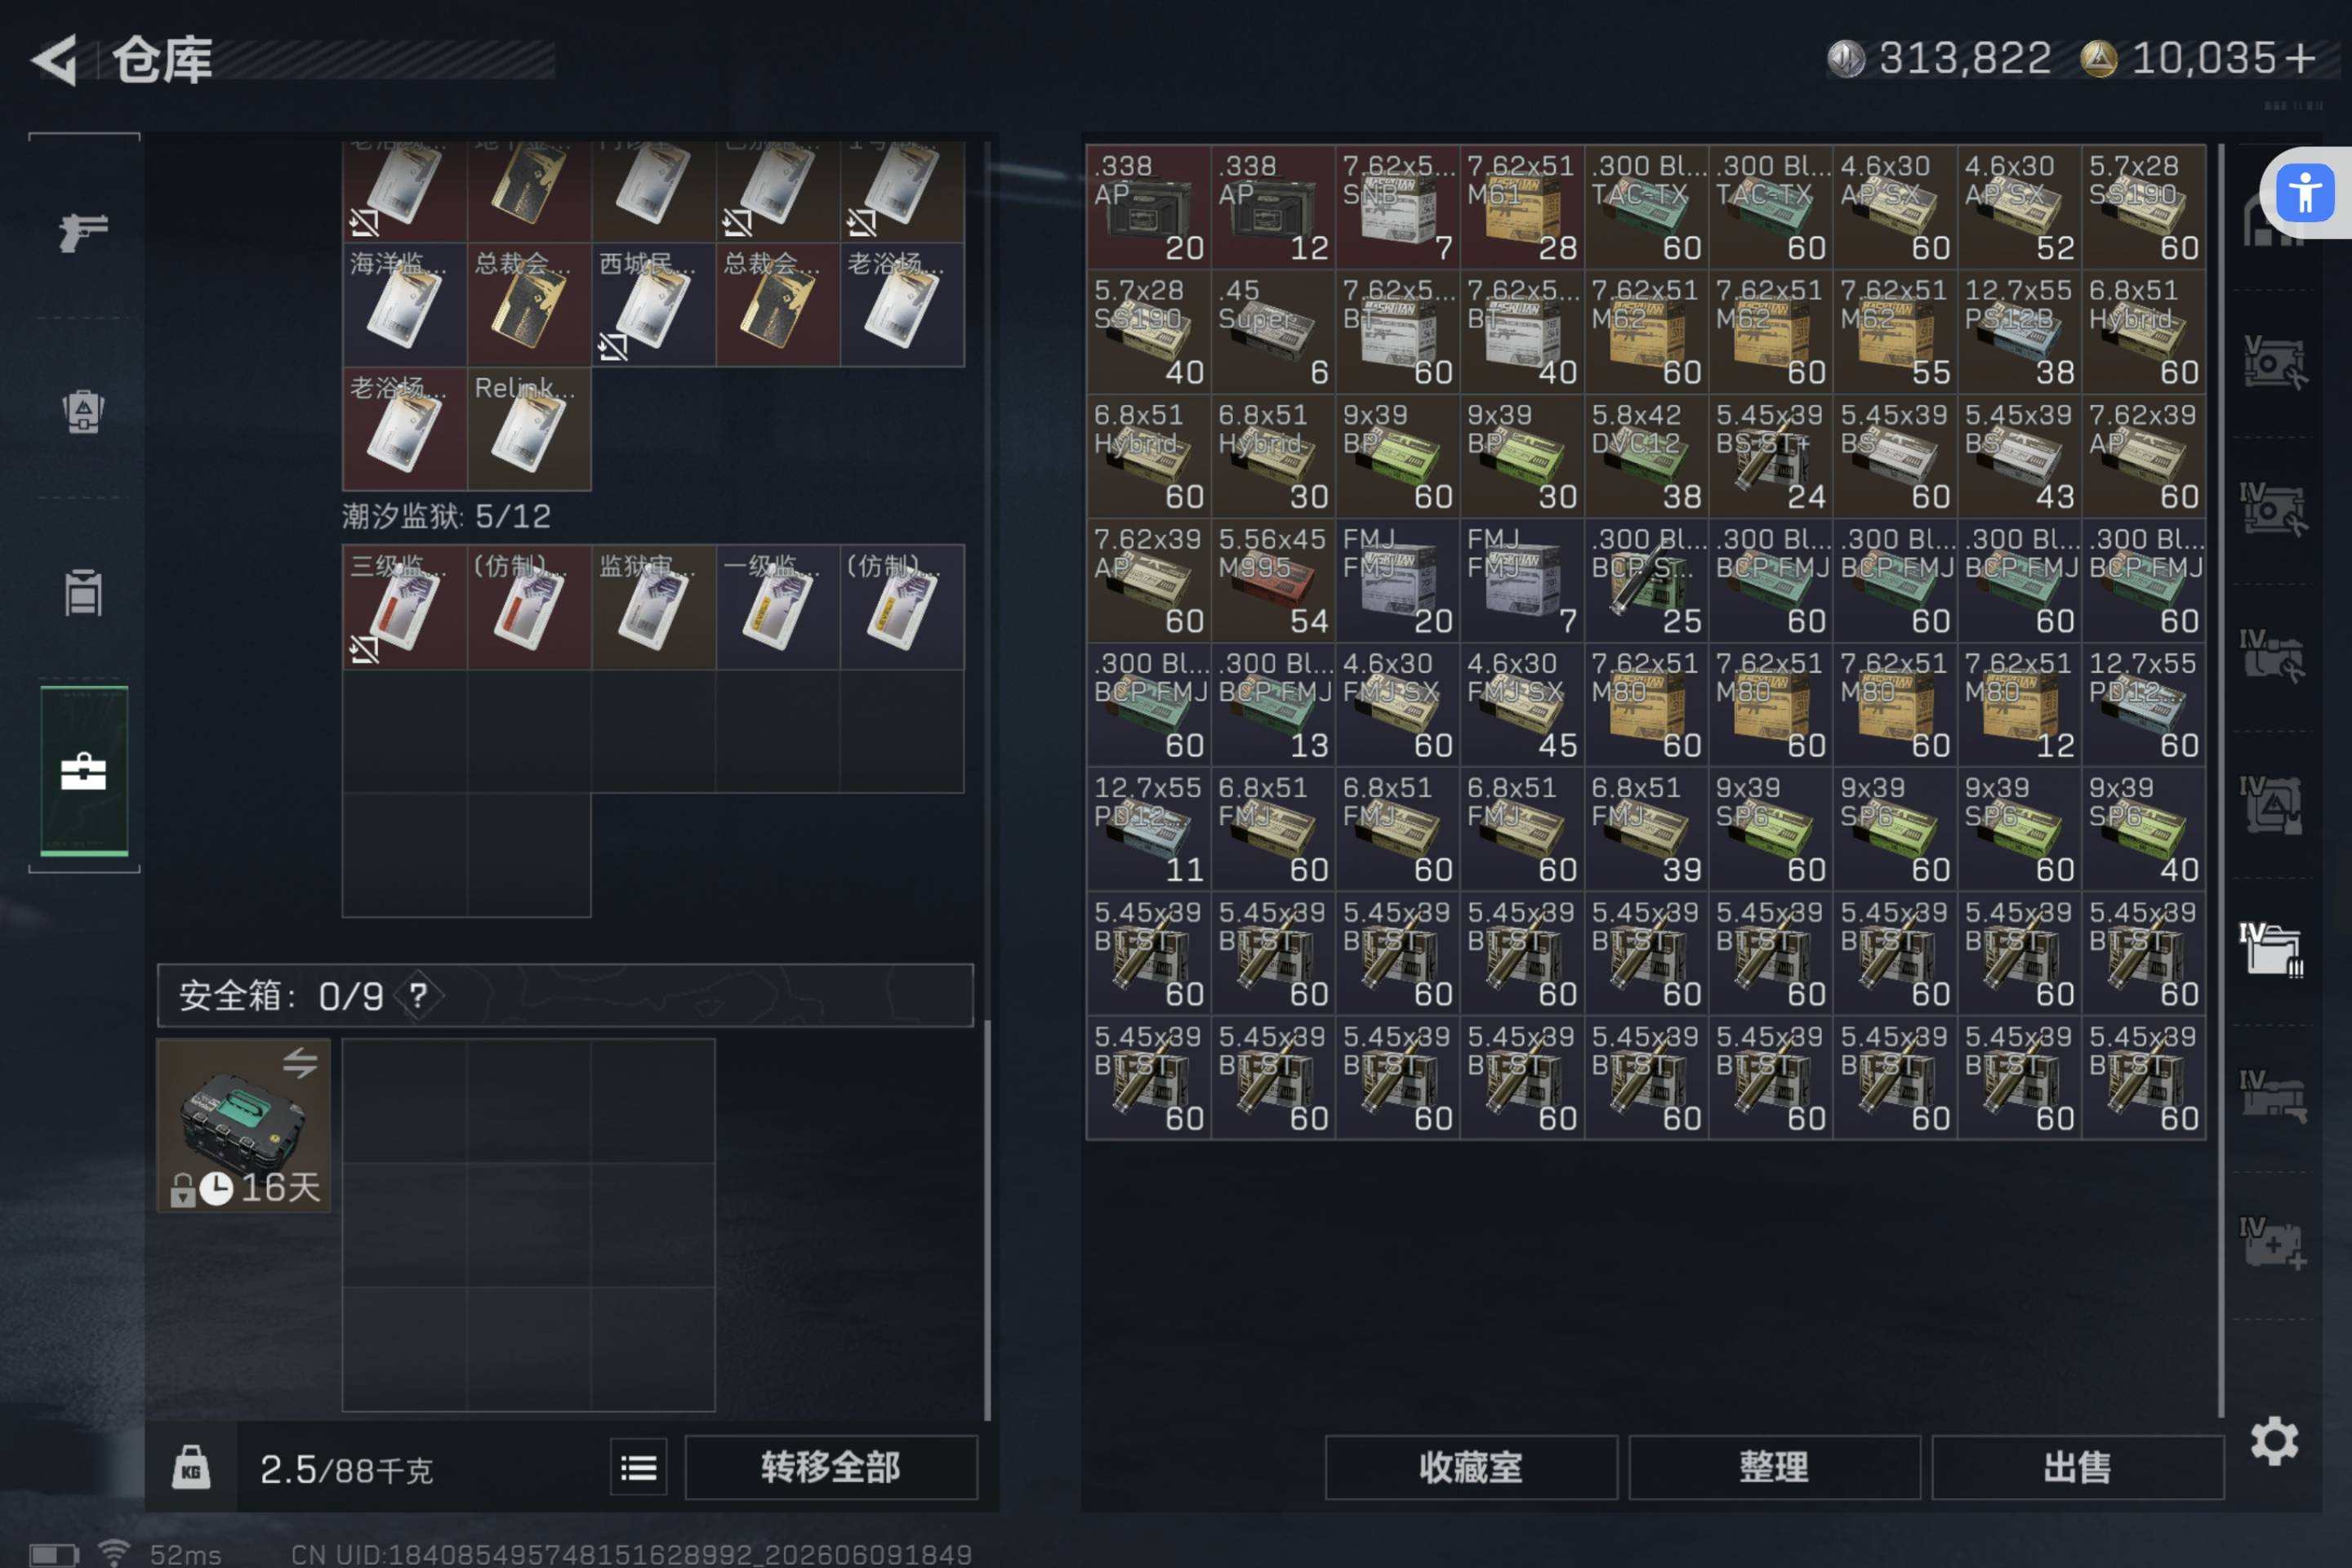Select the FMJ ammo stack of 20
This screenshot has width=2352, height=1568.
pos(1398,580)
